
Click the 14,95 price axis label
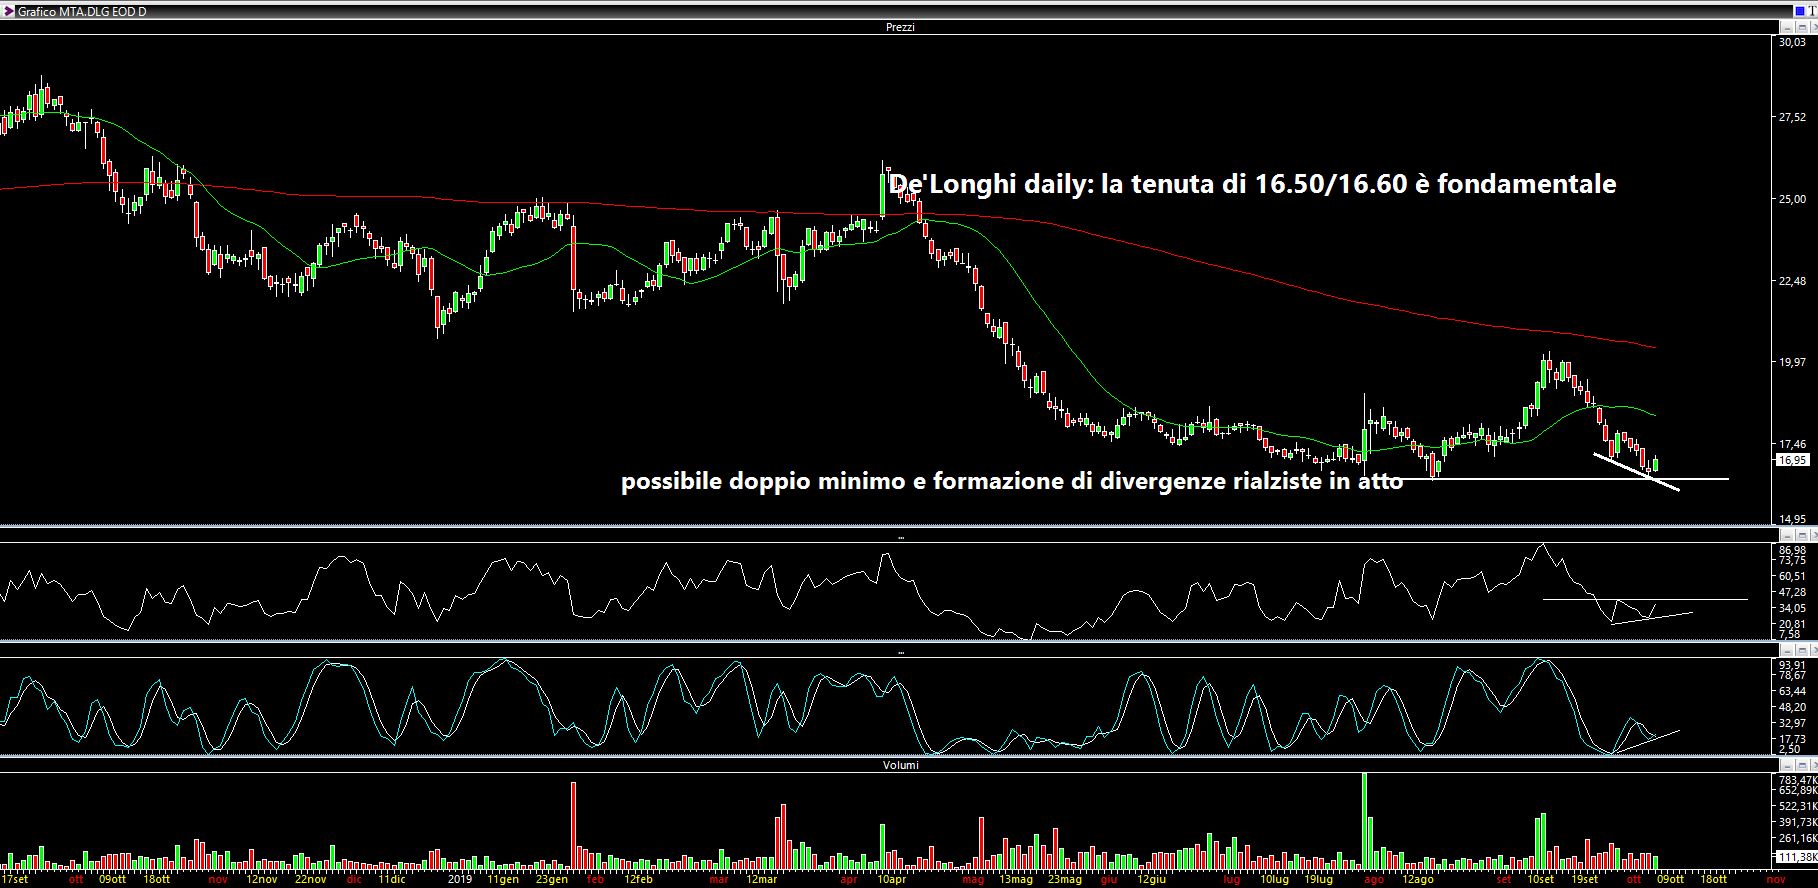[1791, 520]
